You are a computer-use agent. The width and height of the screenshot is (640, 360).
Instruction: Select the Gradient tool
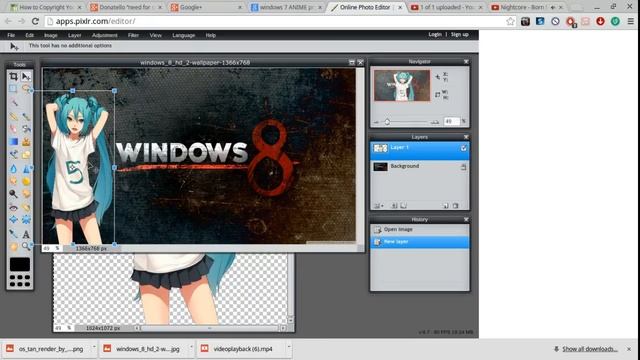click(13, 142)
